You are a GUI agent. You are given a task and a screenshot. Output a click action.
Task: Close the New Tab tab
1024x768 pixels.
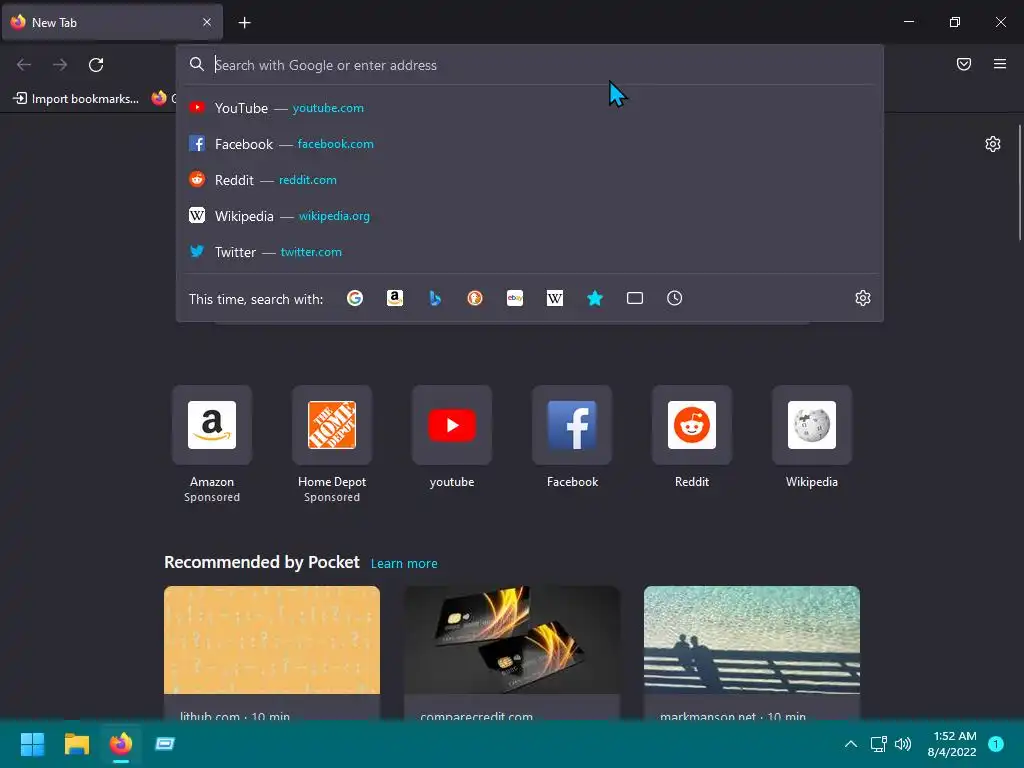click(x=207, y=22)
